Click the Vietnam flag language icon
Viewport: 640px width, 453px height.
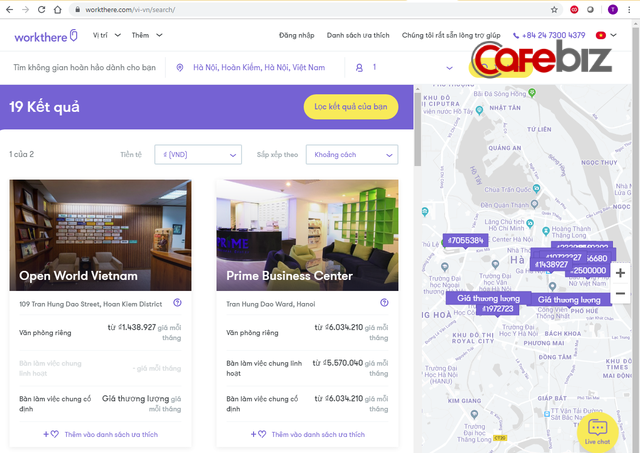click(600, 36)
